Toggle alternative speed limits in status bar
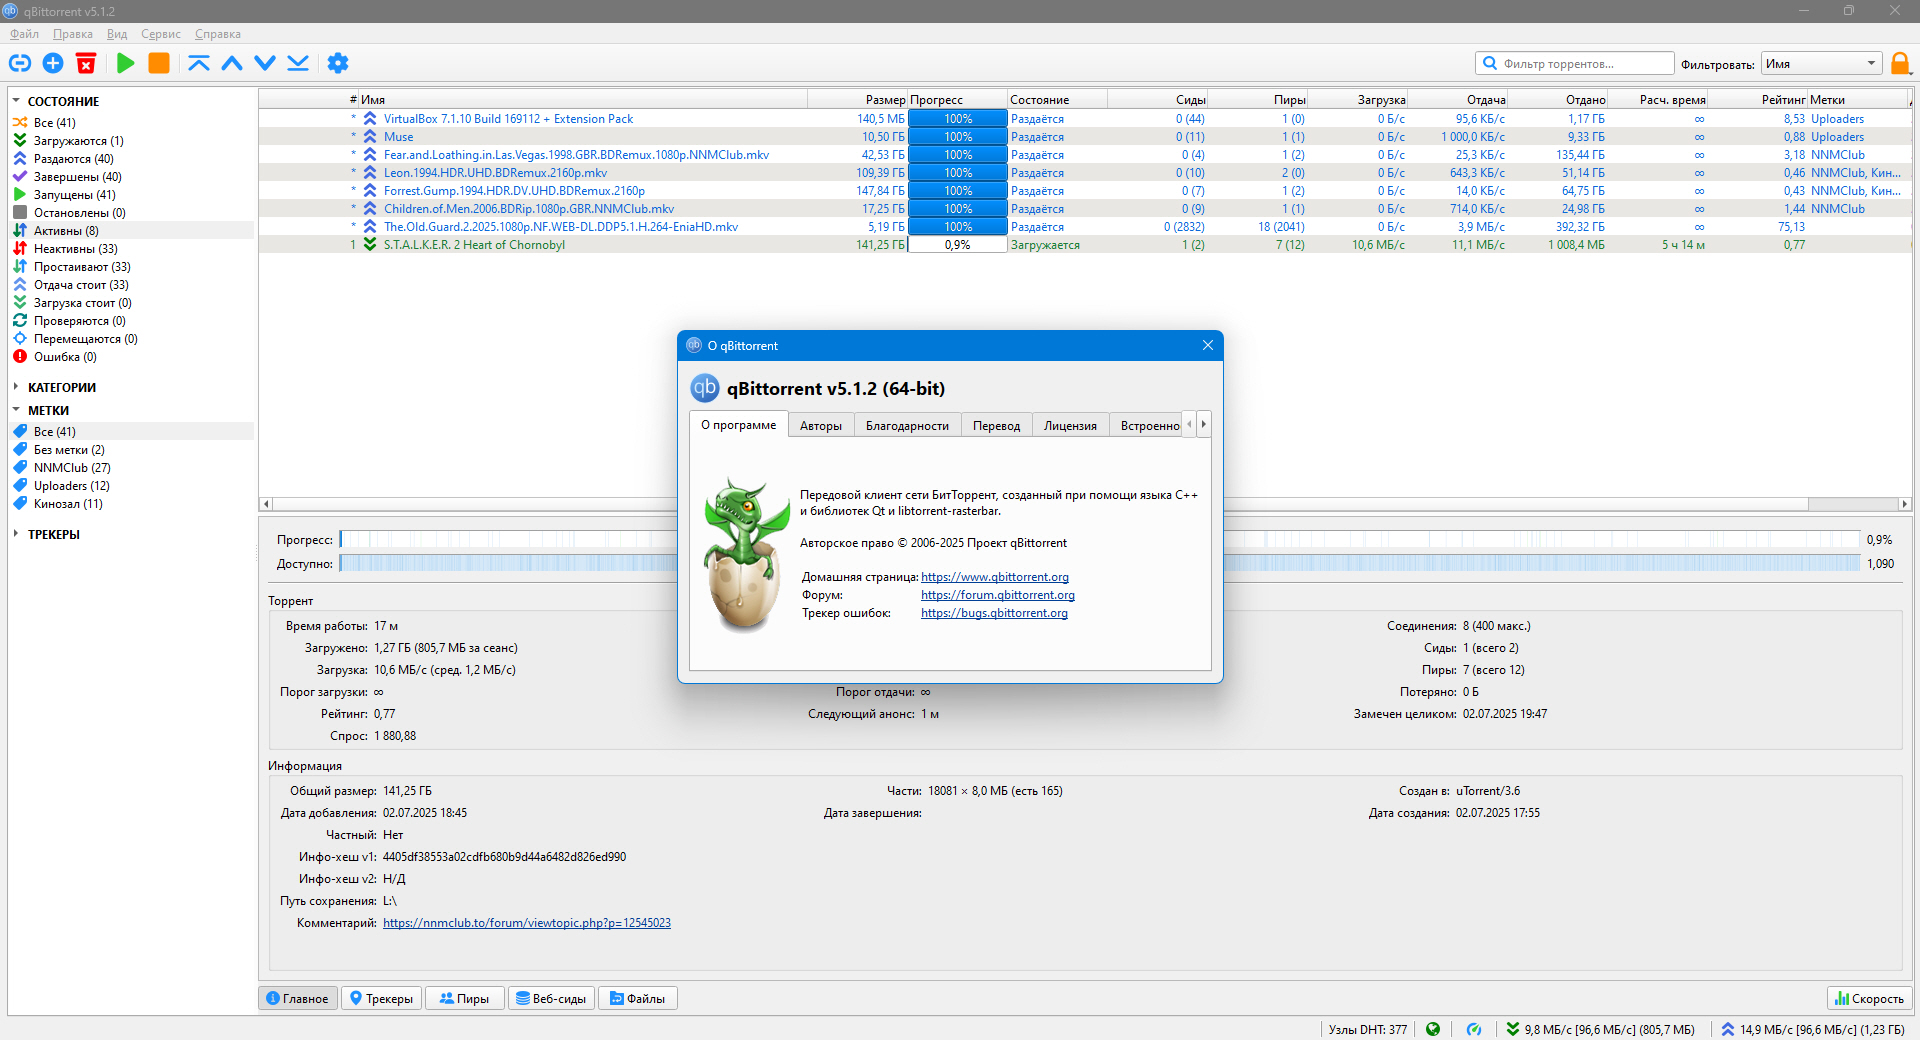 click(1474, 1029)
